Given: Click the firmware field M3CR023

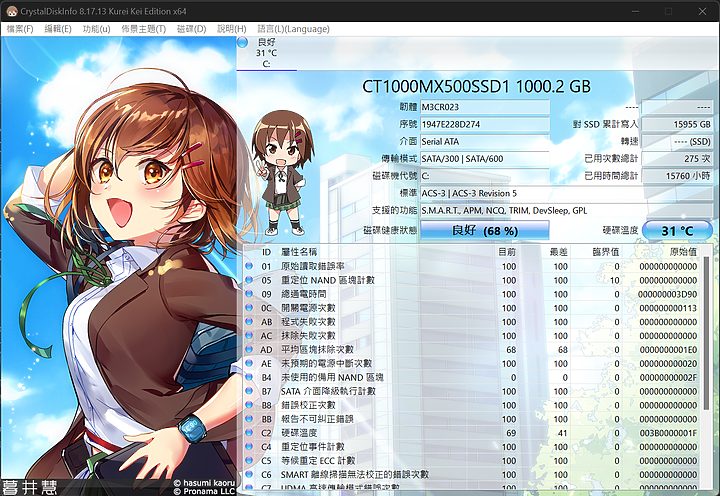Looking at the screenshot, I should pos(485,107).
